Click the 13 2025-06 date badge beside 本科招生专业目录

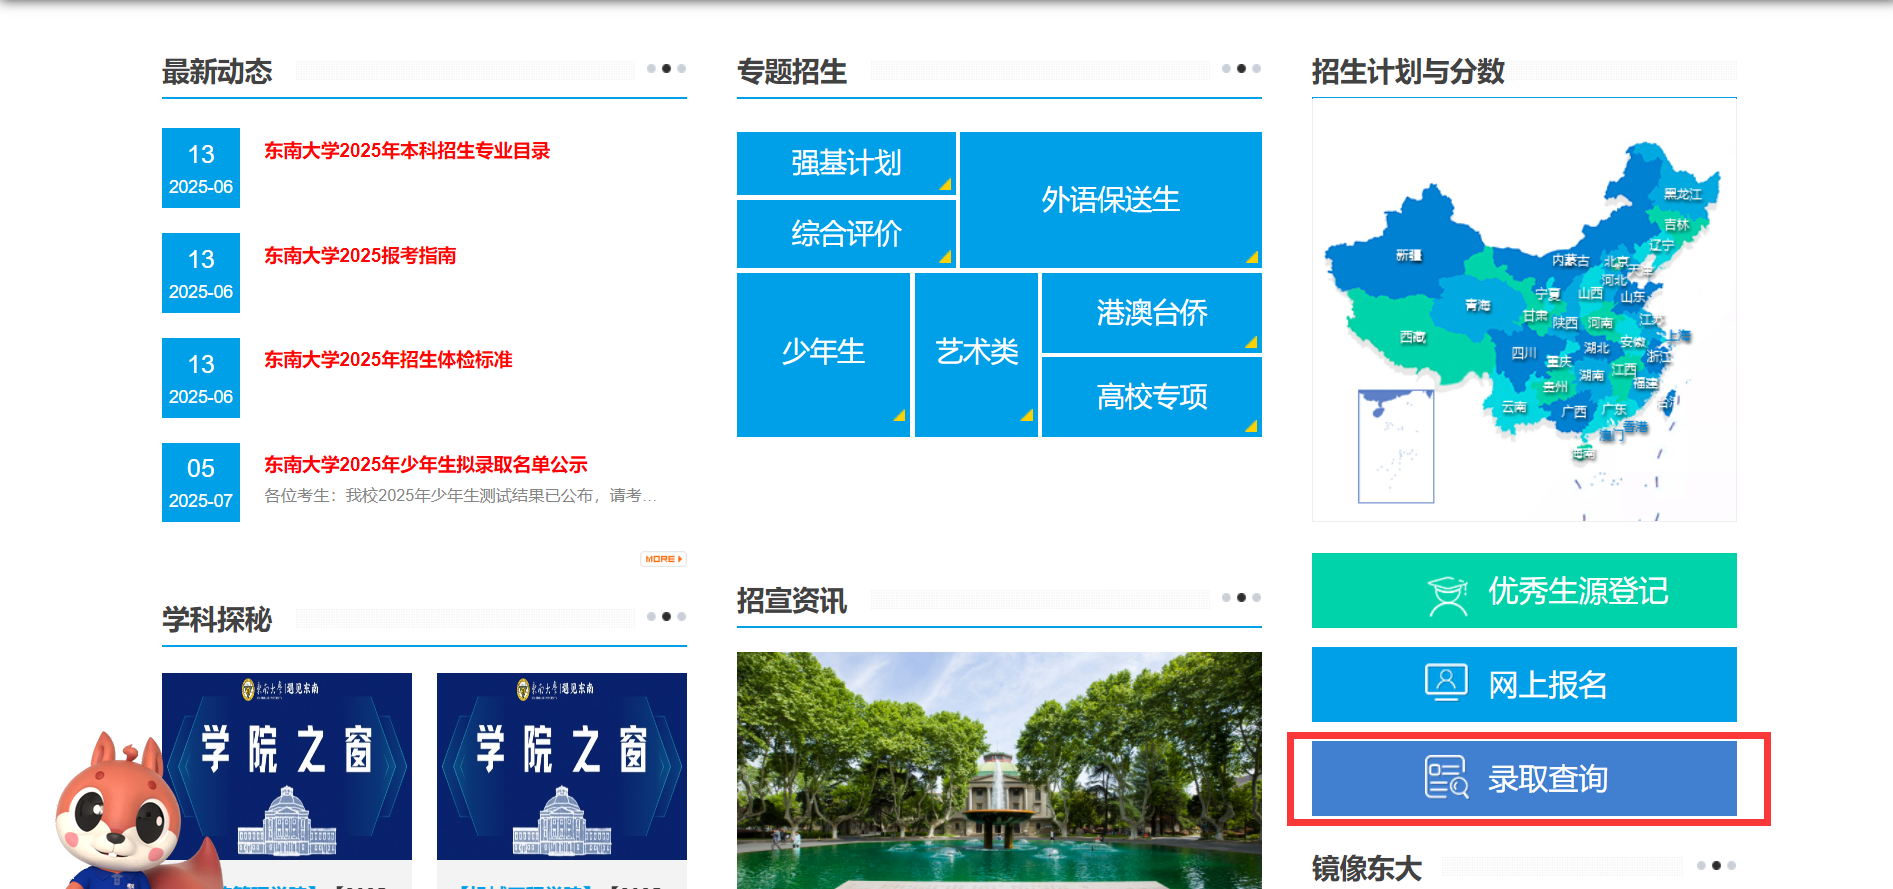[201, 168]
